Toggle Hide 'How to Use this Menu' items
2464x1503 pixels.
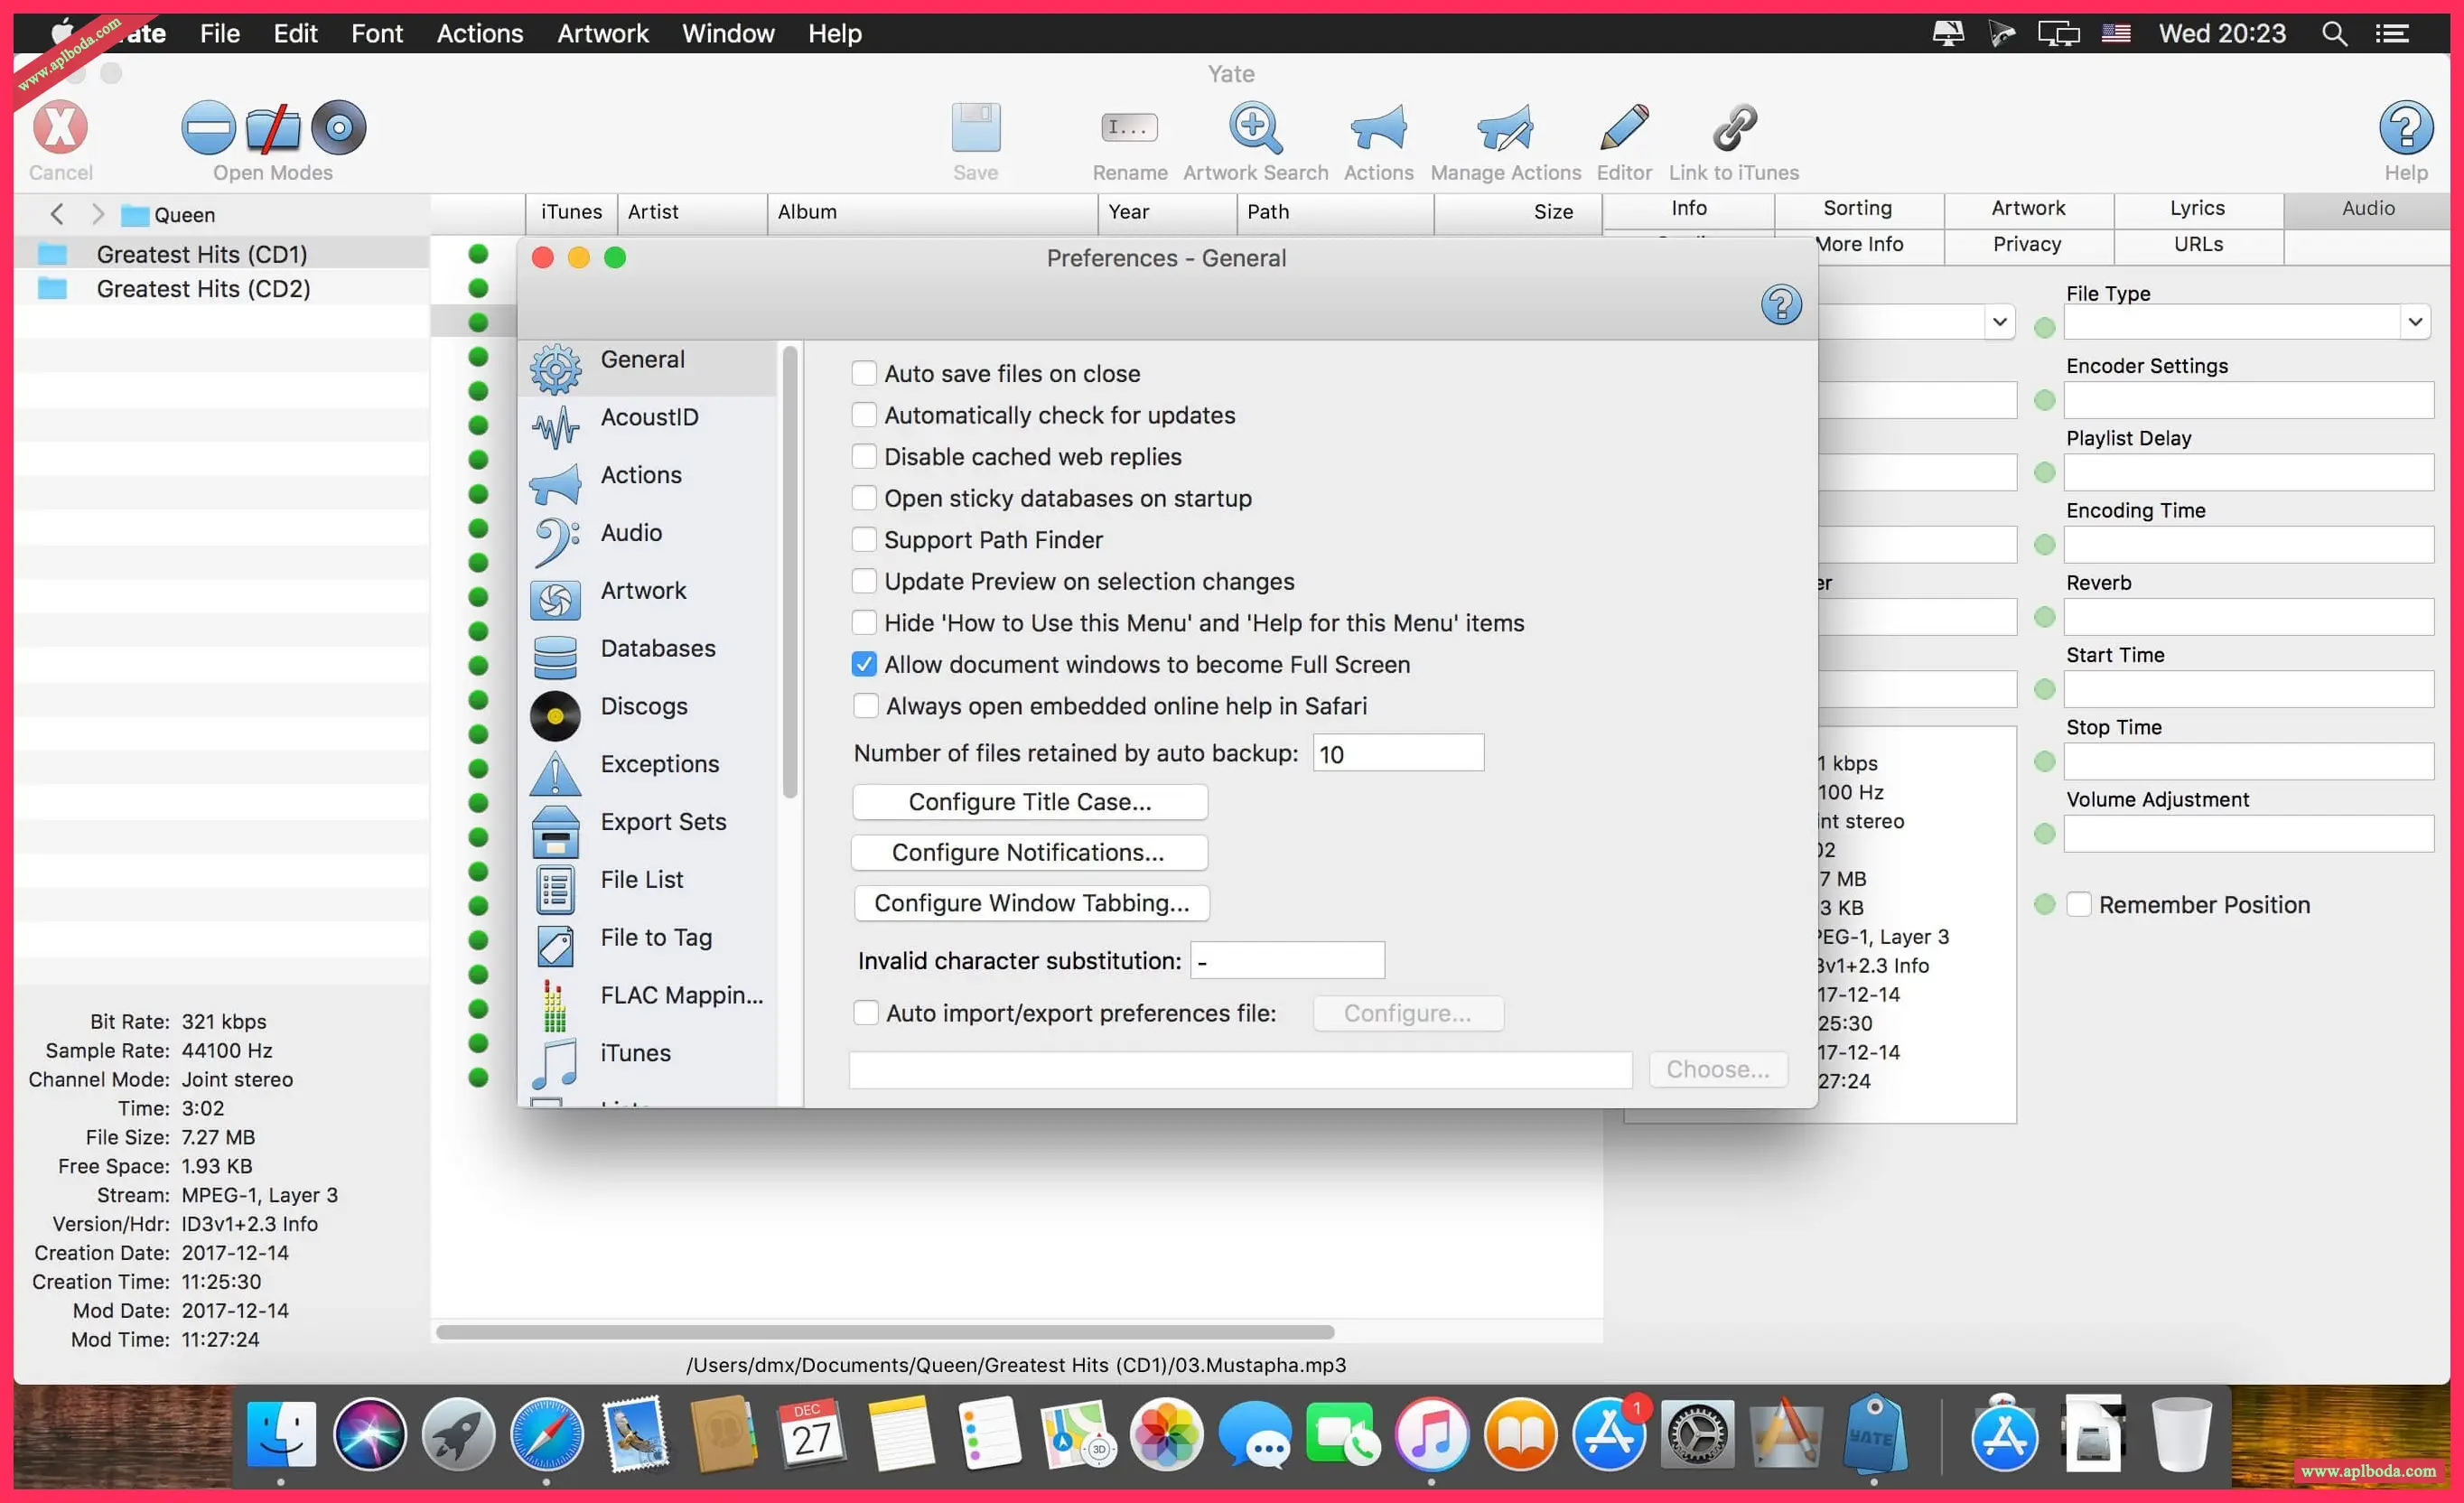(864, 623)
